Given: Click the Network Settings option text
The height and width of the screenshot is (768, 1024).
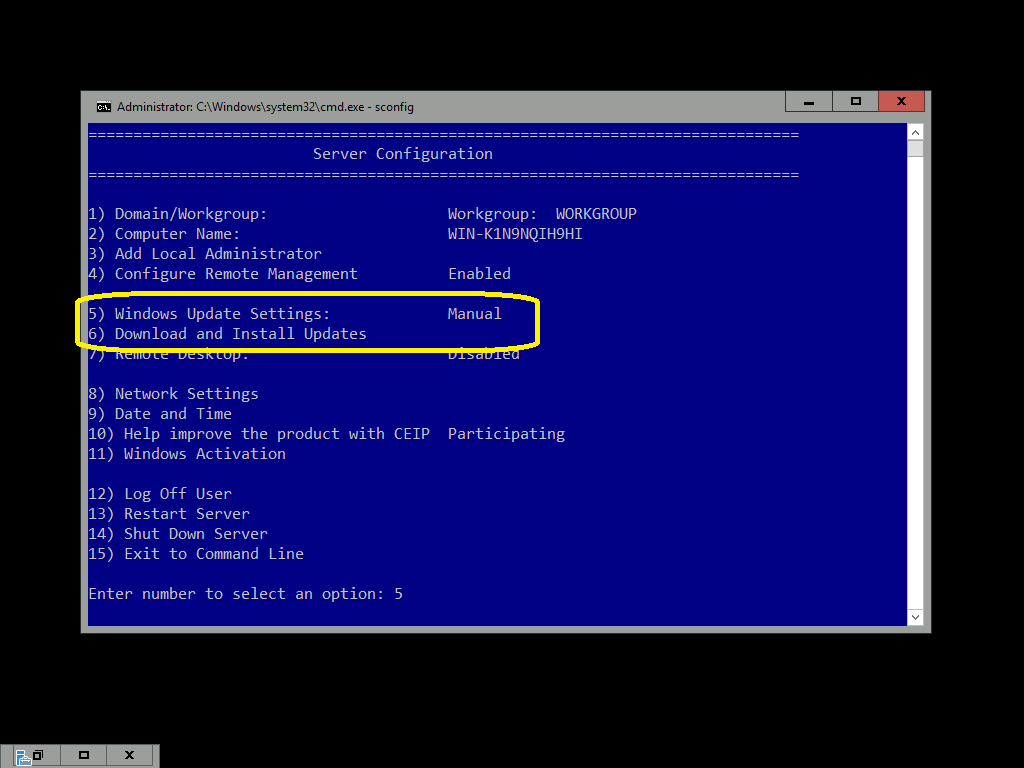Looking at the screenshot, I should [x=186, y=394].
